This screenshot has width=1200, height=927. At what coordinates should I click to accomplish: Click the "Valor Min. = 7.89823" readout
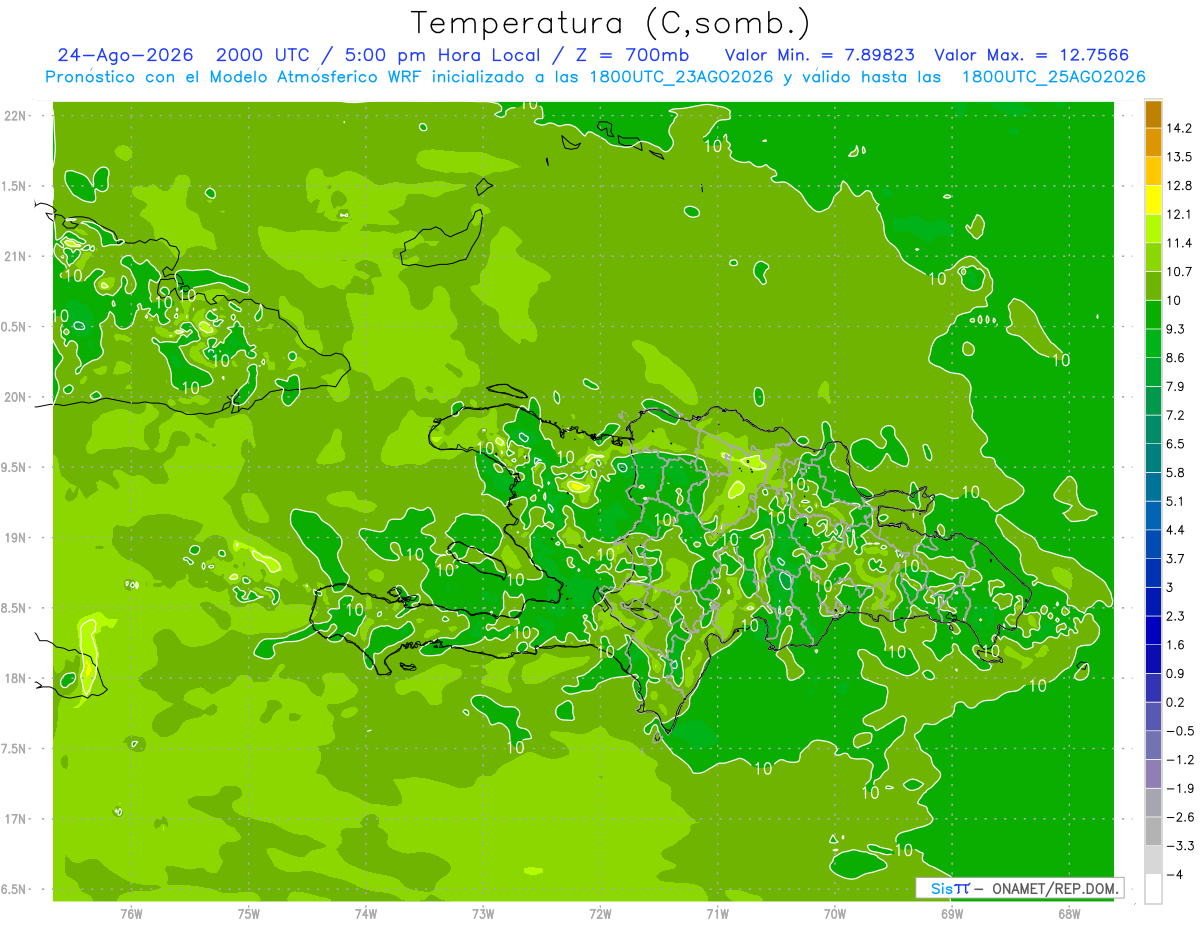820,54
